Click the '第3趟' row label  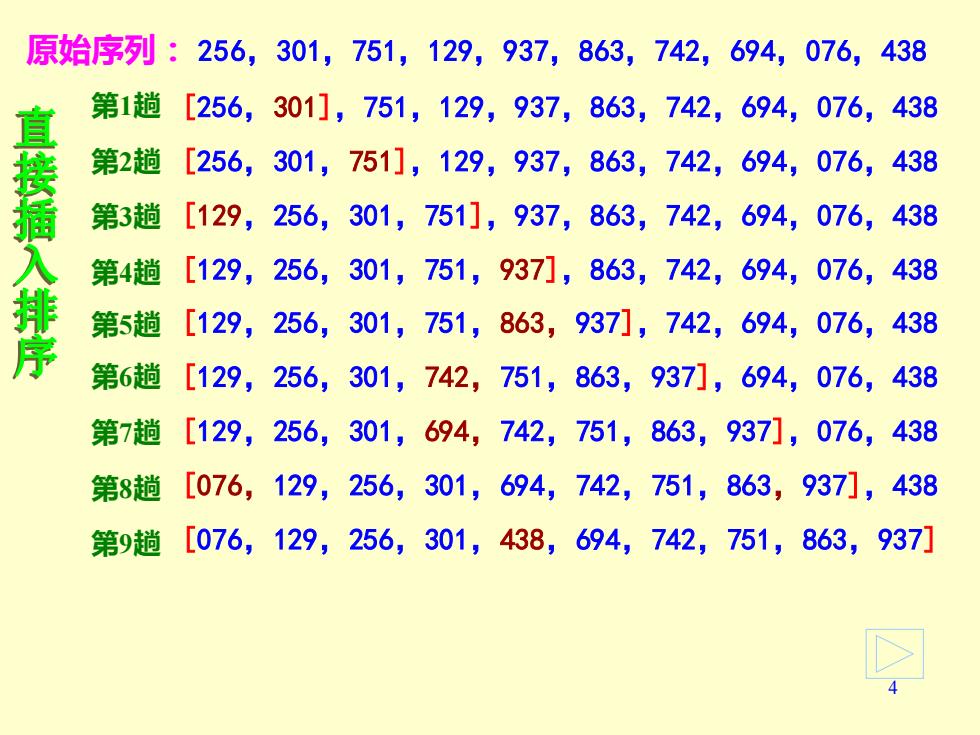pyautogui.click(x=126, y=216)
